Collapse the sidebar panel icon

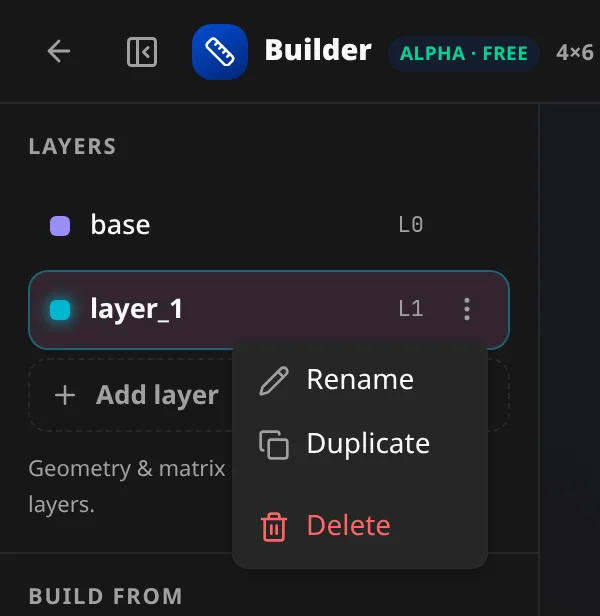(x=142, y=52)
